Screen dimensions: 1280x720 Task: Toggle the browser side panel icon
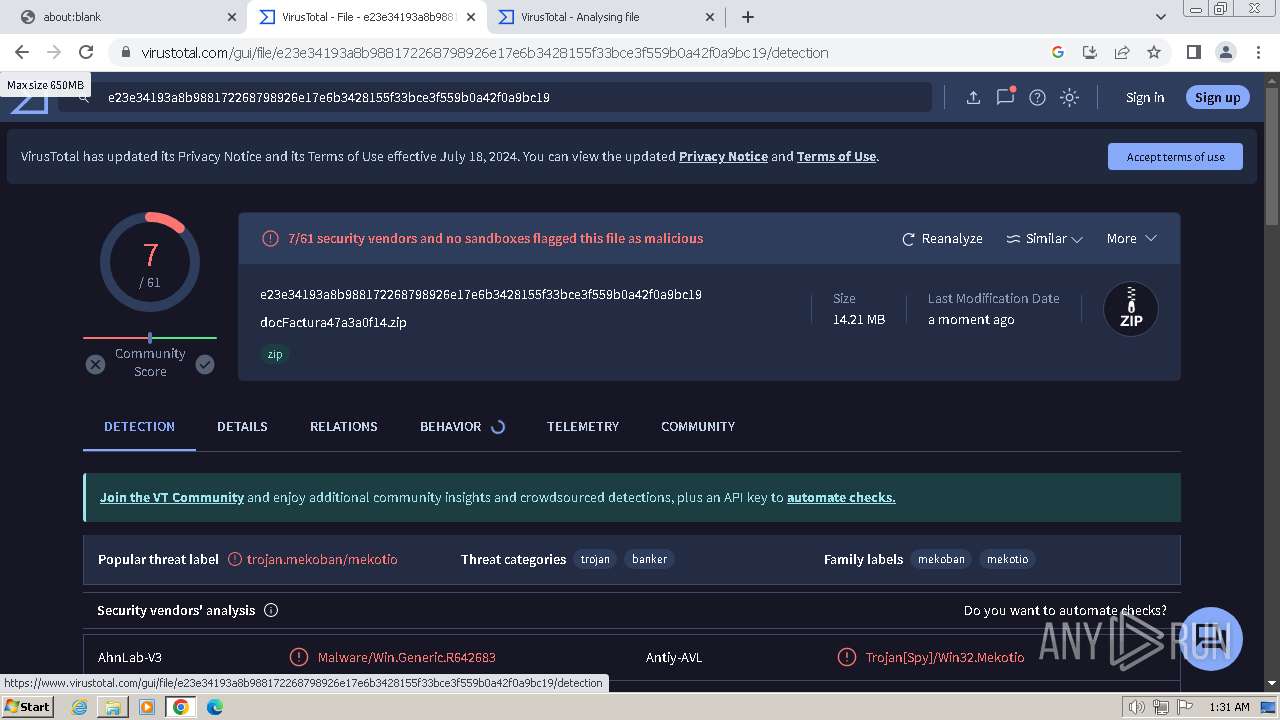[x=1193, y=52]
